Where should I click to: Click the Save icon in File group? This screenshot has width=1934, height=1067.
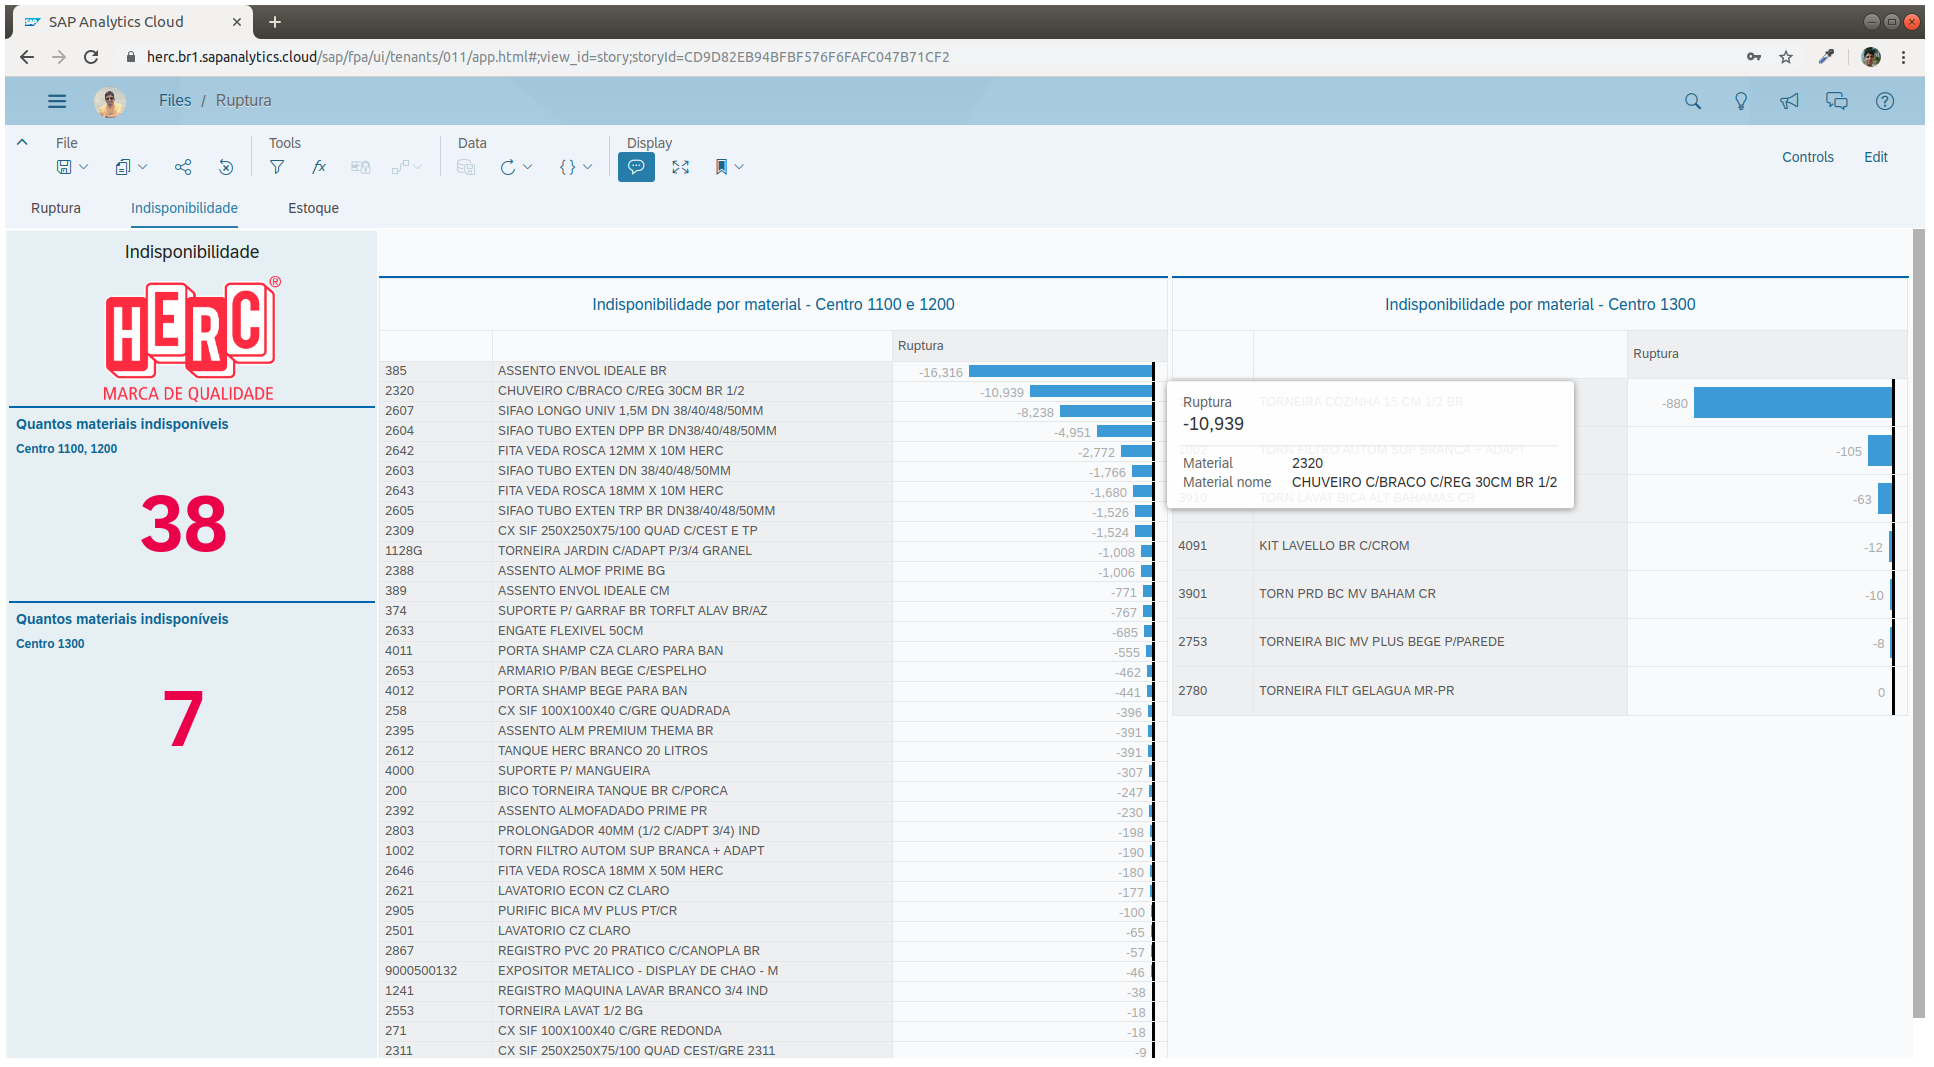[64, 167]
